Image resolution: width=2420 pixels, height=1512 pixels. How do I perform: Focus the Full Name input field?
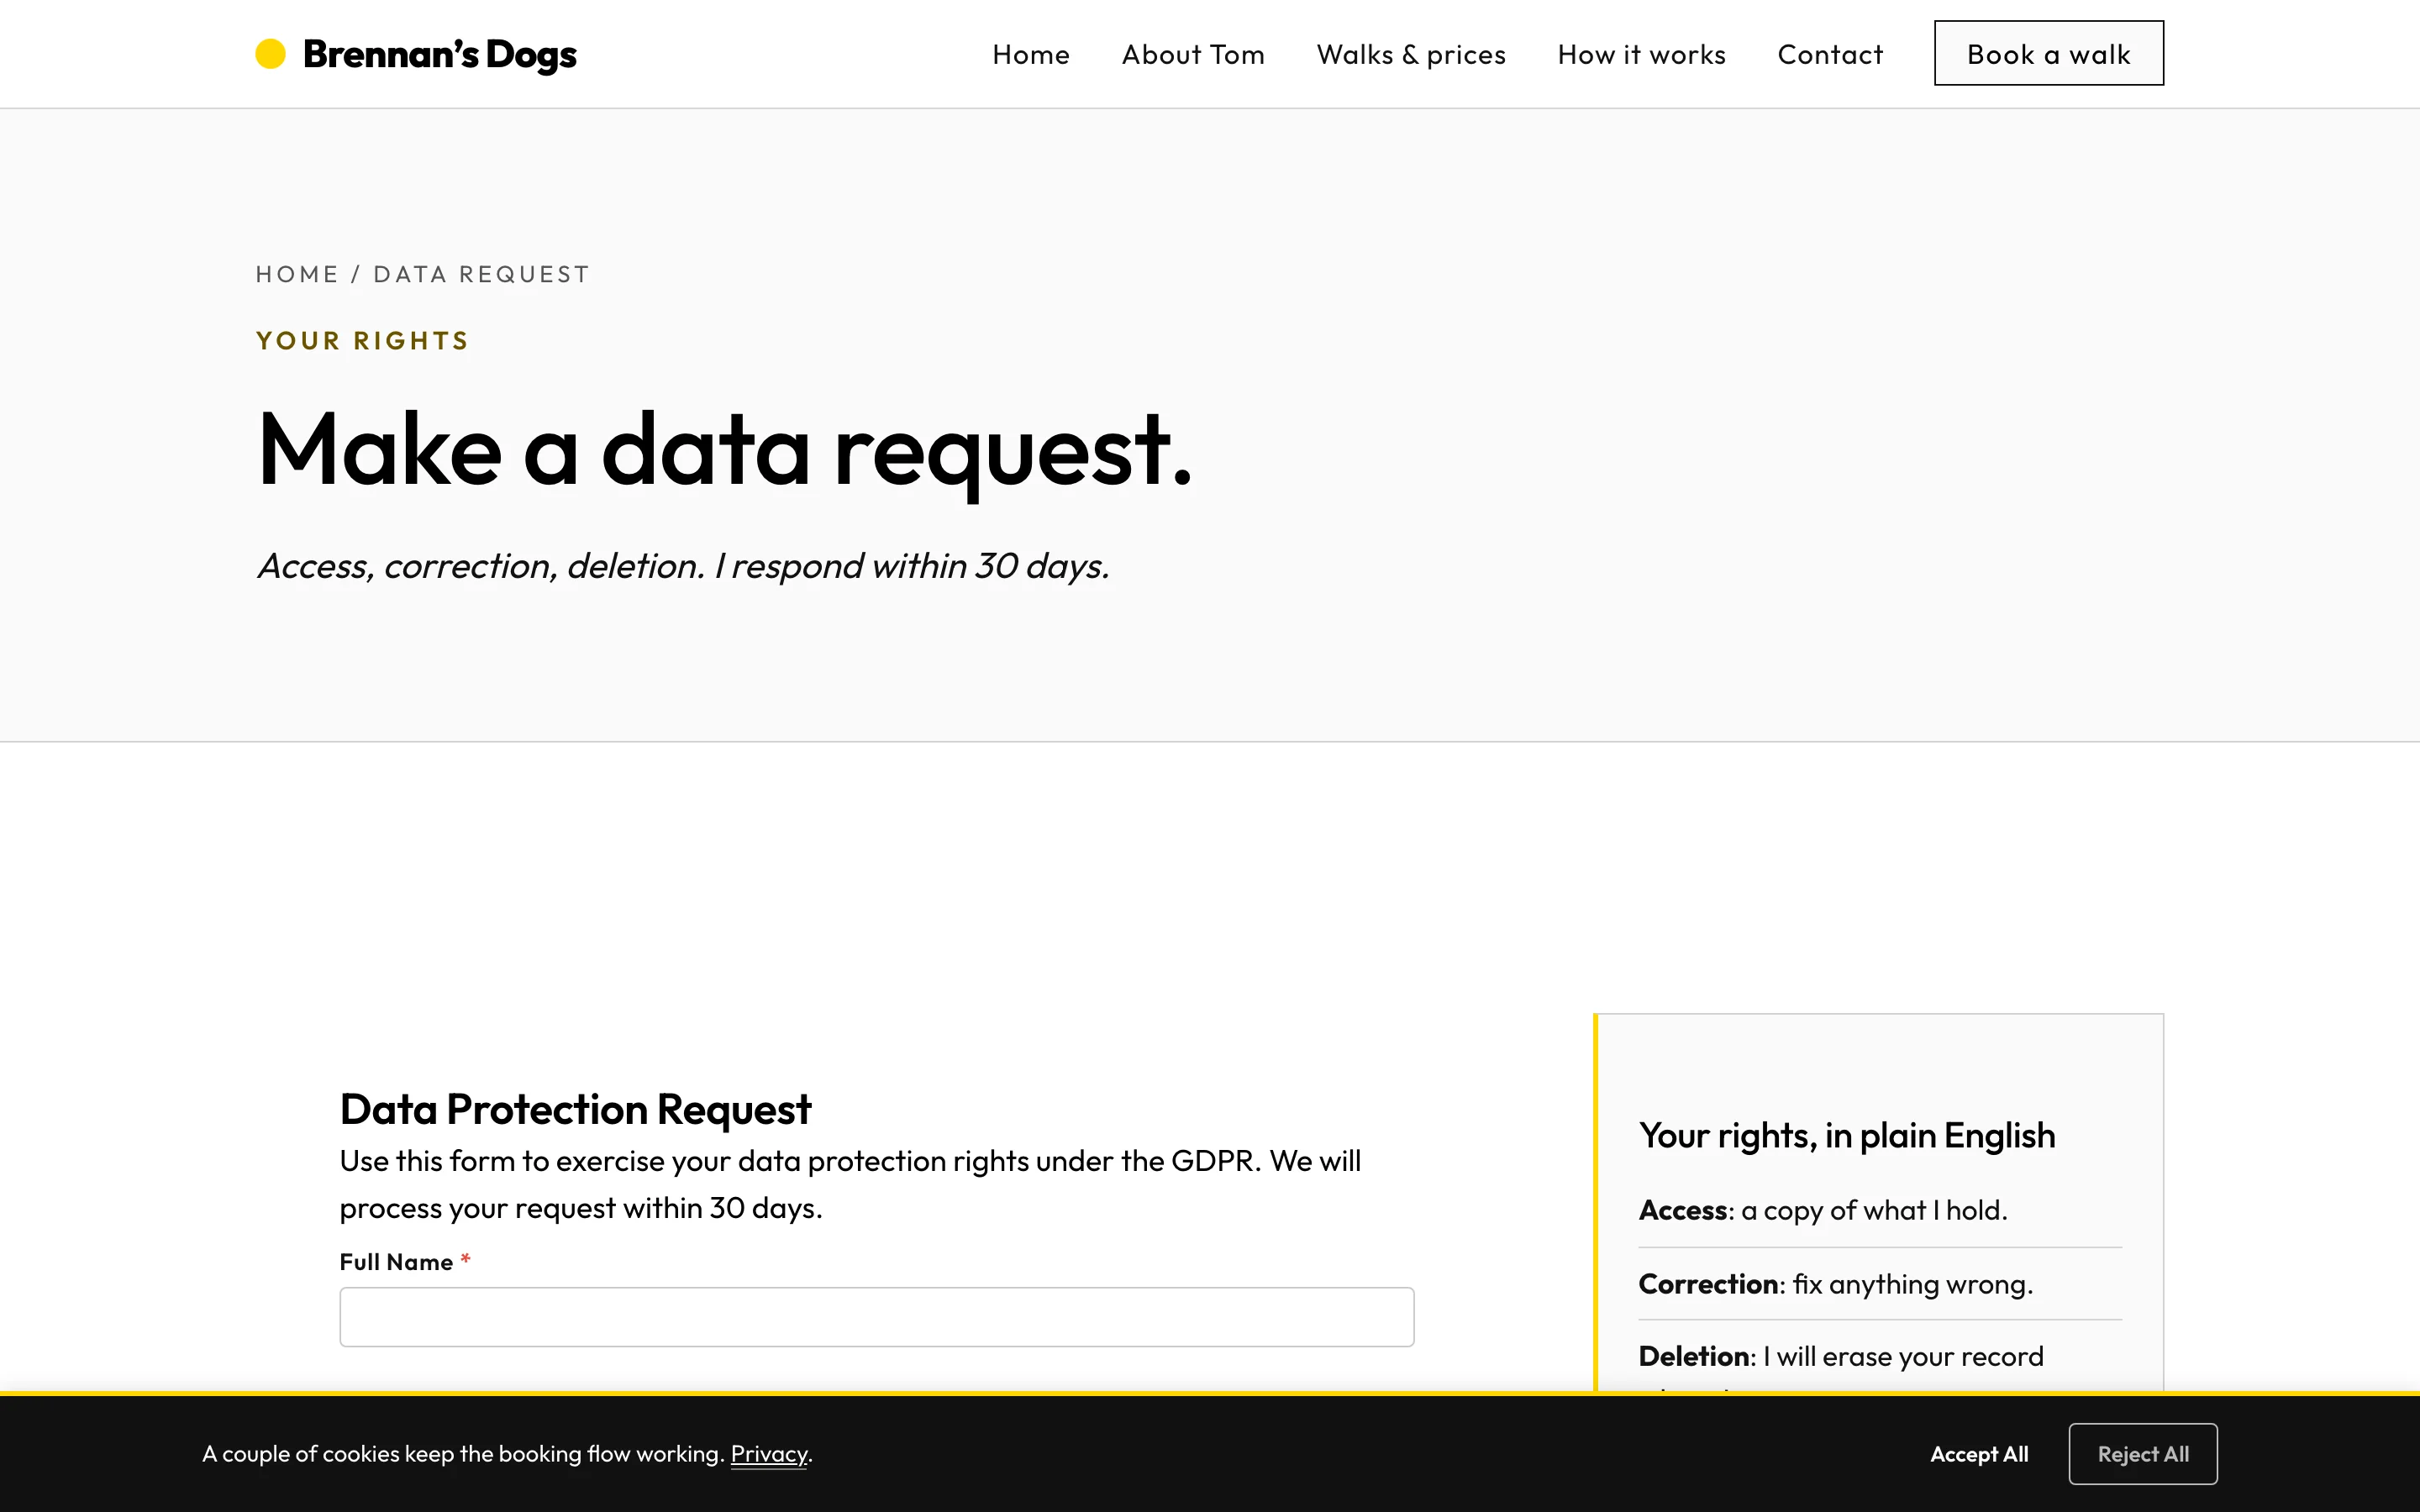876,1316
